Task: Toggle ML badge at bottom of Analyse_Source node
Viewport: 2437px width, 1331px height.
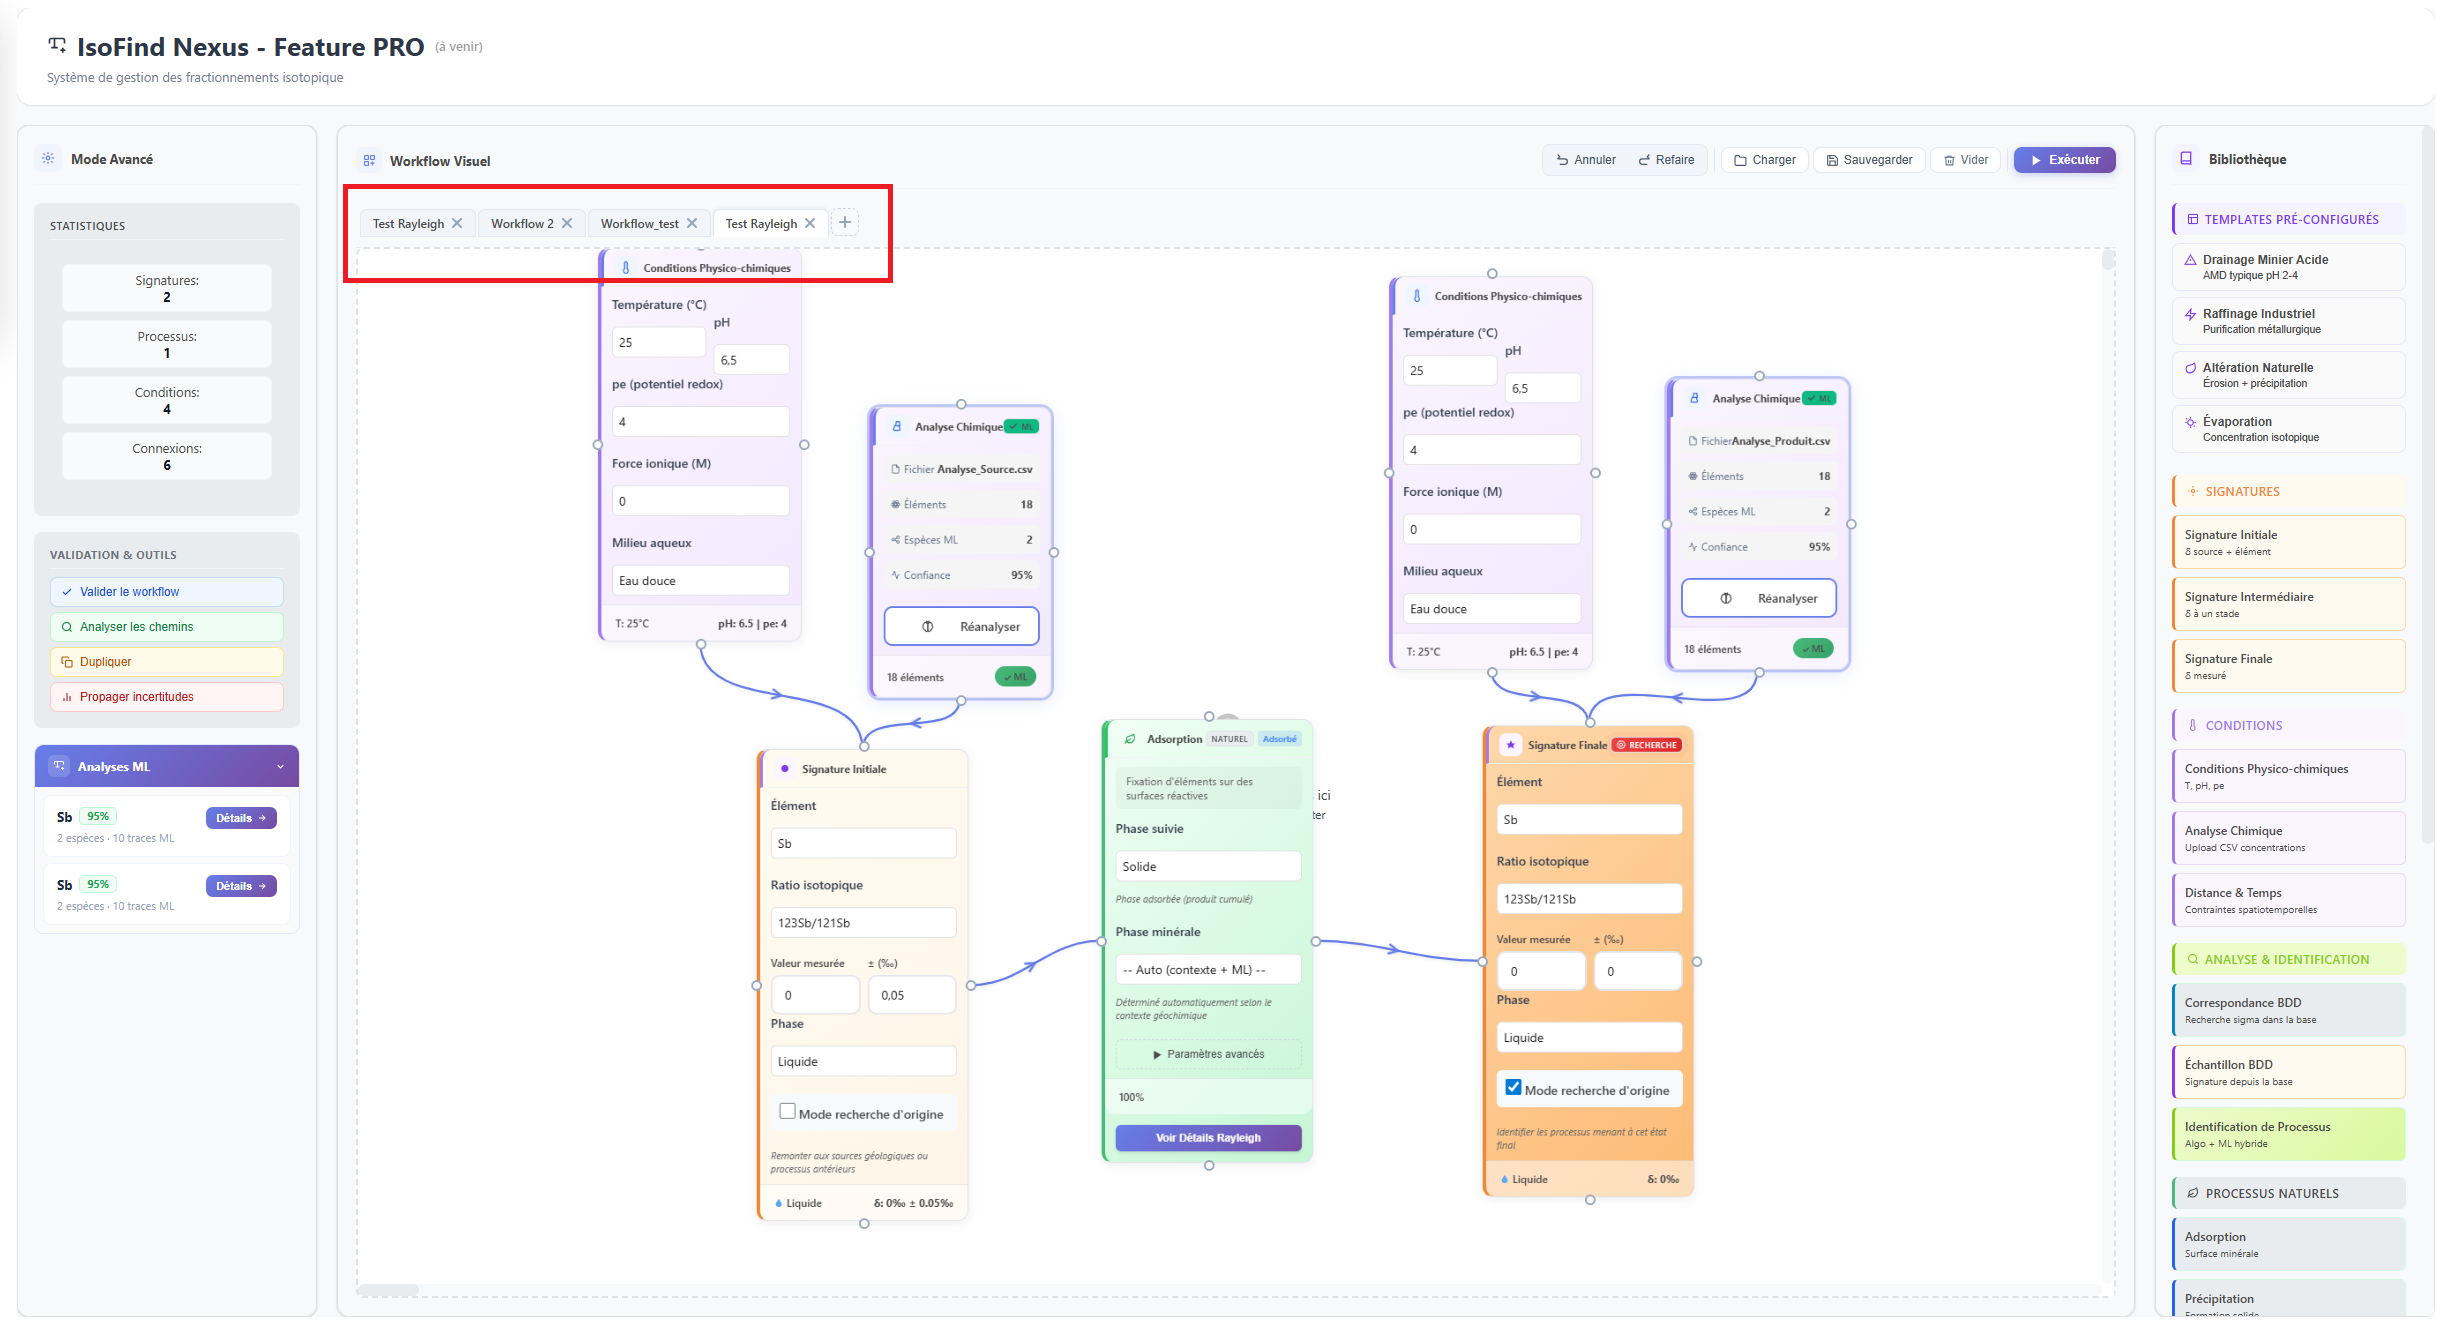Action: click(x=1015, y=677)
